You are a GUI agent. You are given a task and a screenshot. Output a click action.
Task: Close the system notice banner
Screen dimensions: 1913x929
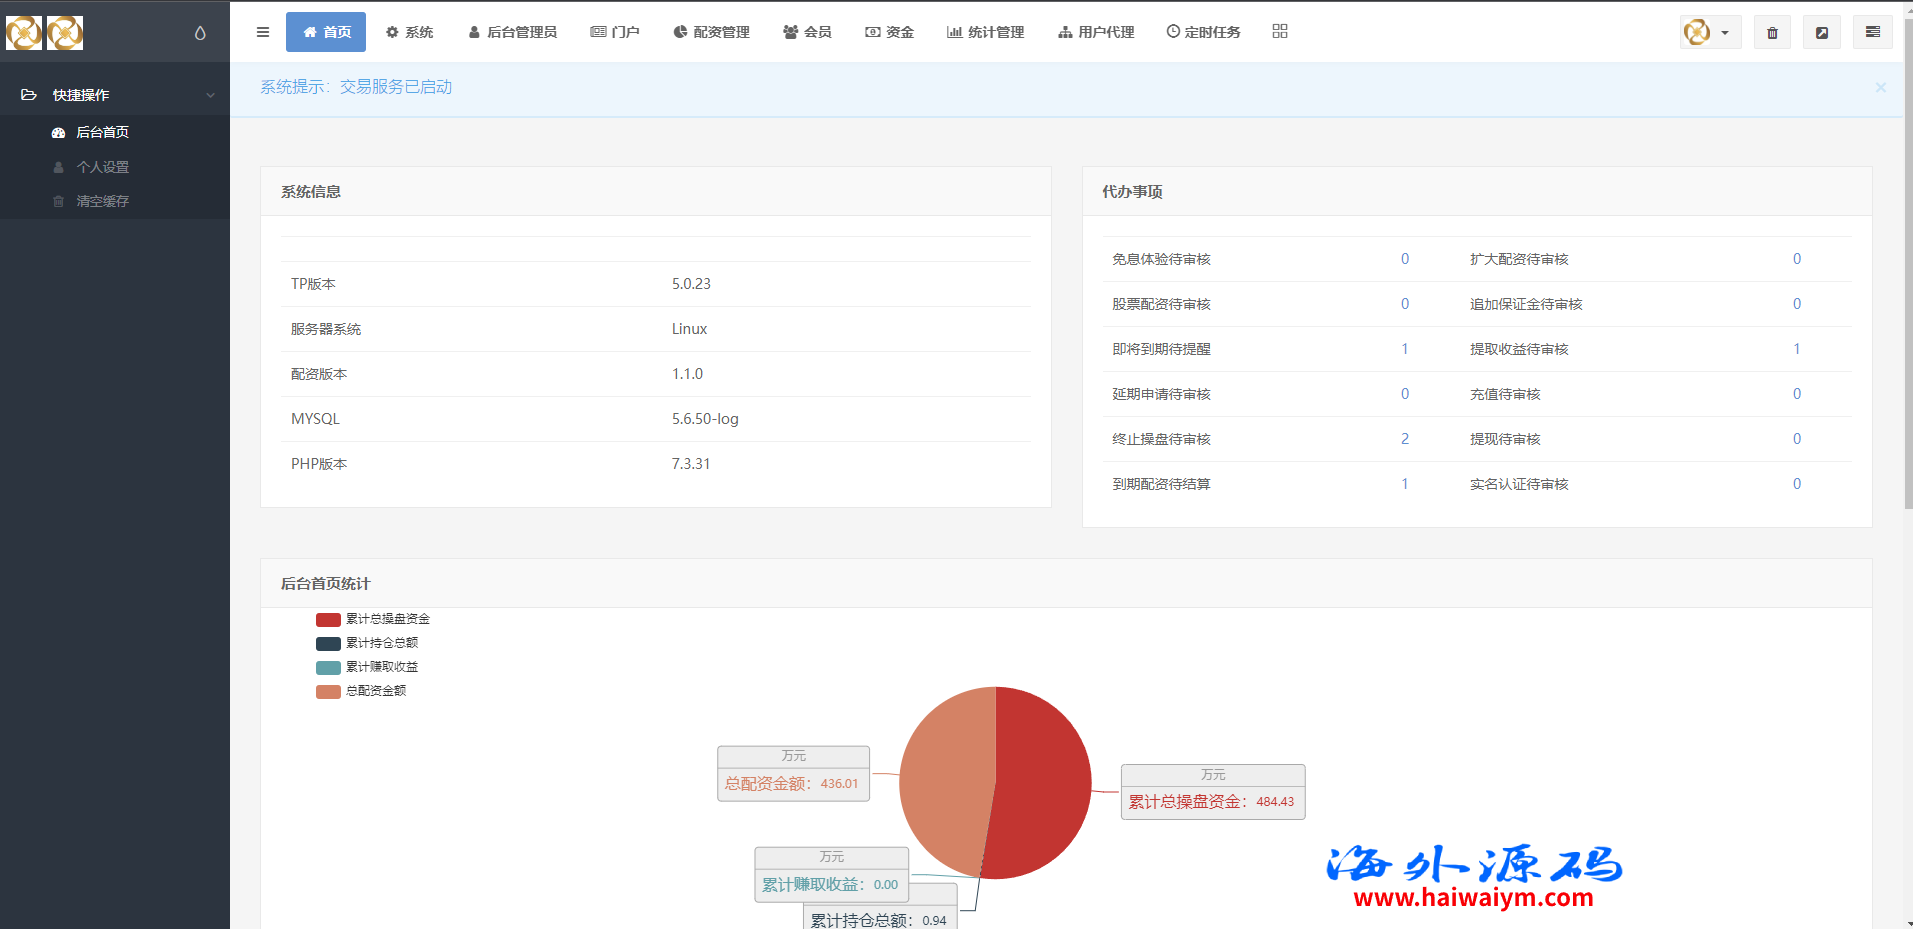1880,88
